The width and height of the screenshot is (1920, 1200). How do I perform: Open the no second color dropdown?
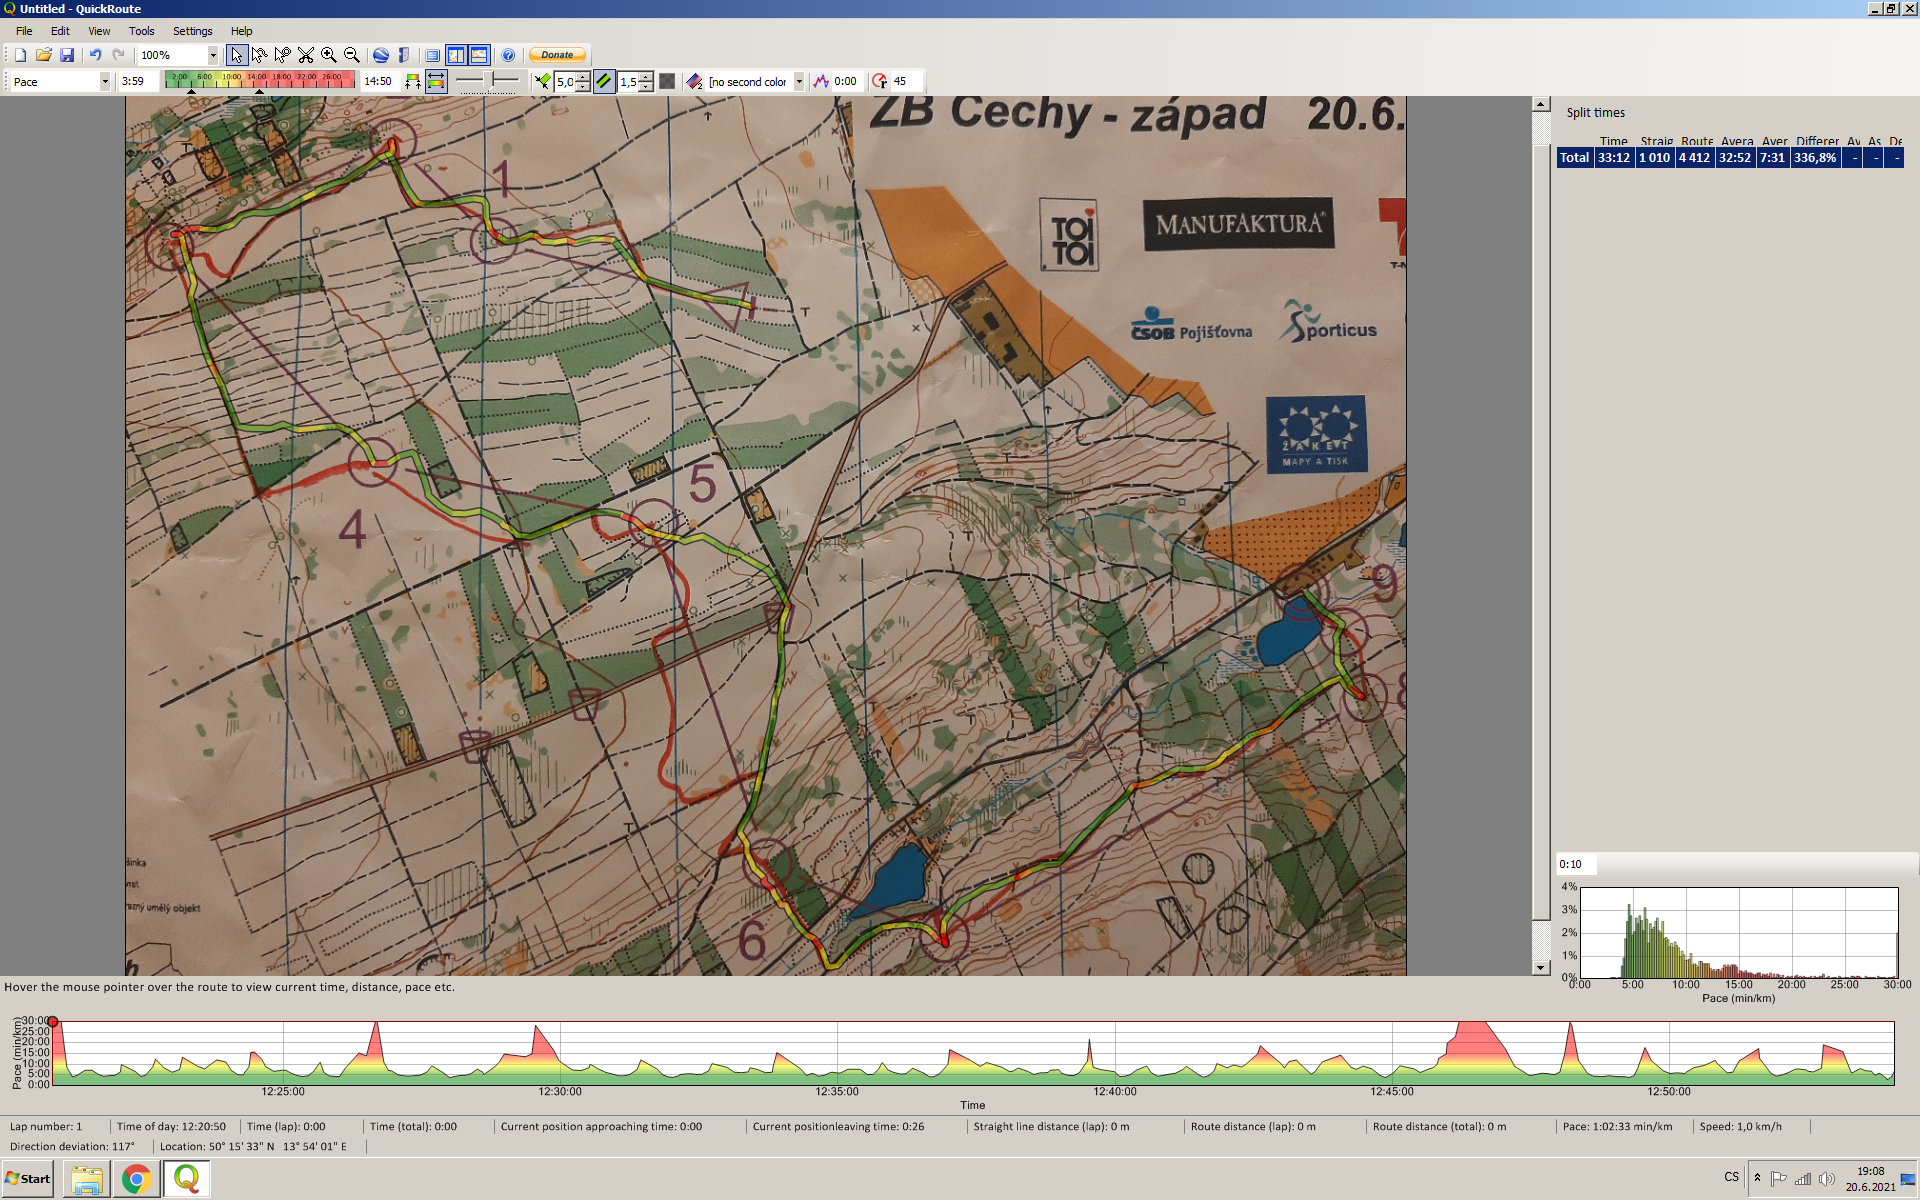coord(799,82)
